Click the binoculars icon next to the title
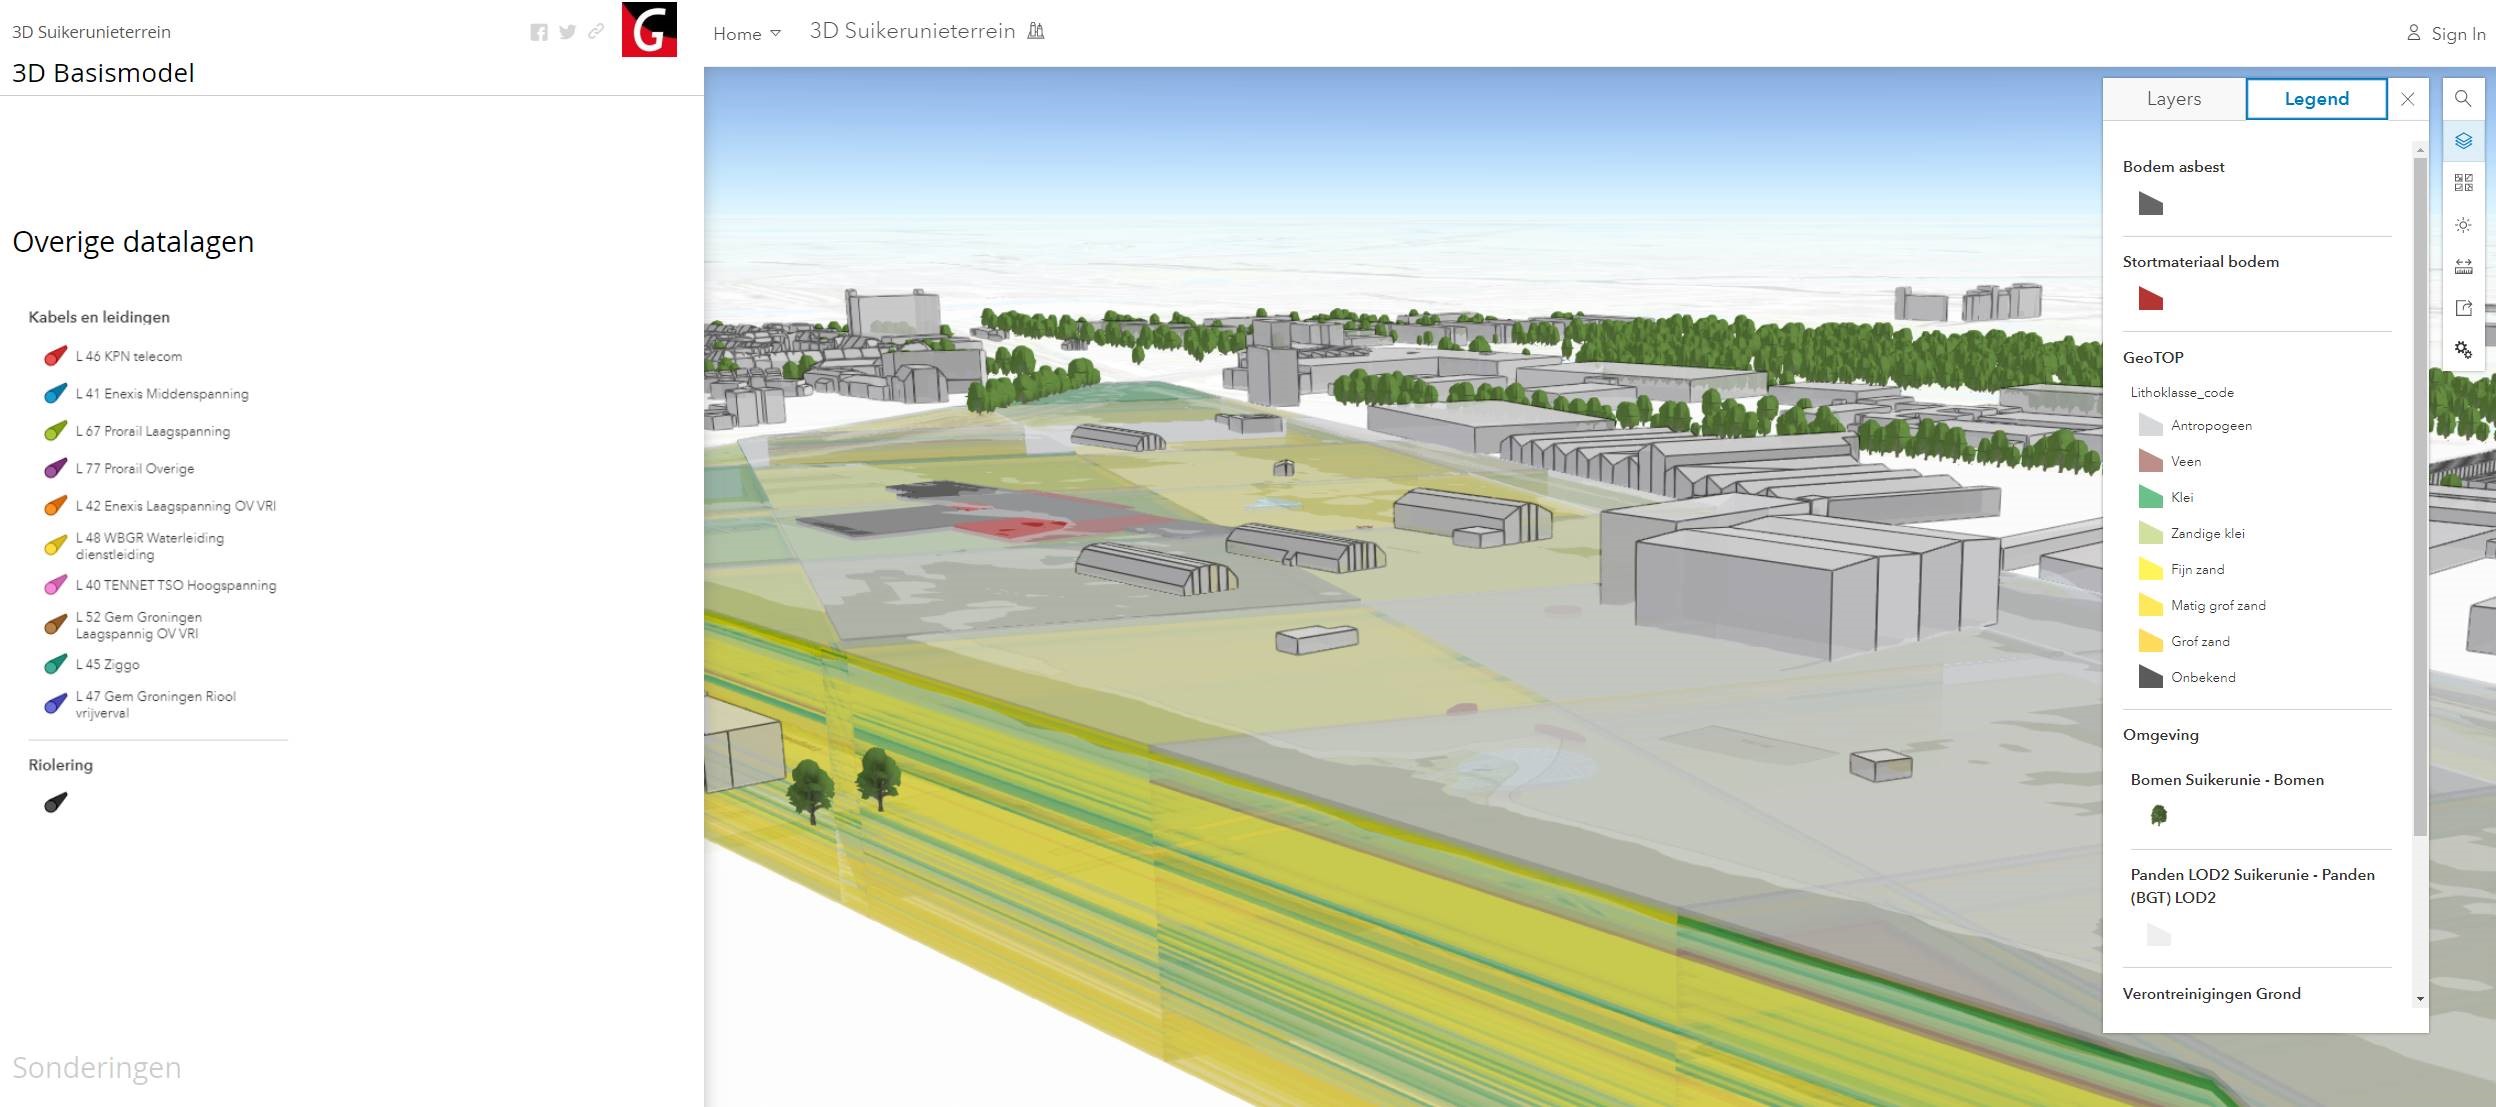The image size is (2496, 1107). click(x=1036, y=31)
